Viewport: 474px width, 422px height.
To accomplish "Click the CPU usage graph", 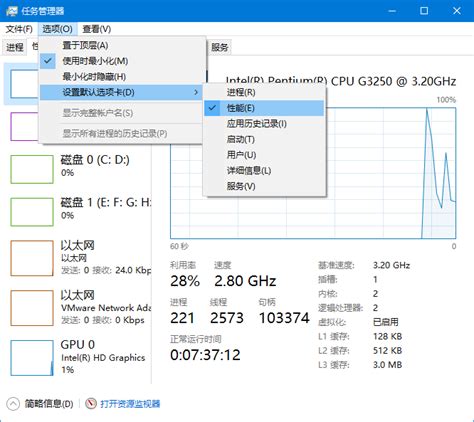I will click(x=313, y=173).
